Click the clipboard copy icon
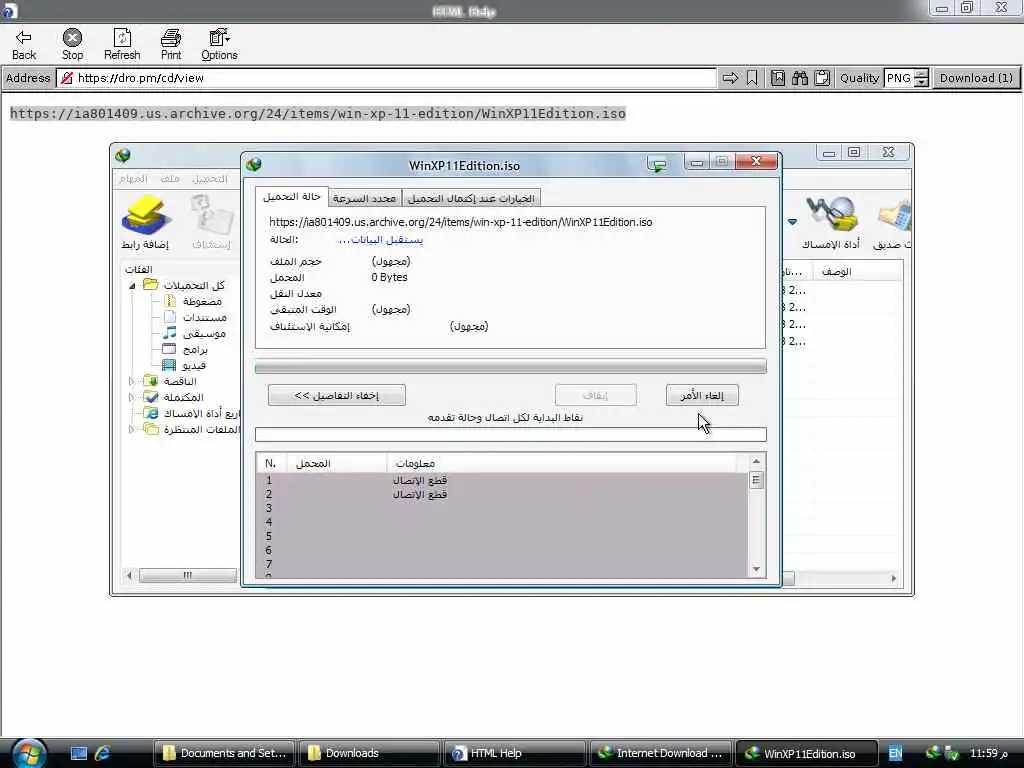The height and width of the screenshot is (768, 1024). click(822, 78)
